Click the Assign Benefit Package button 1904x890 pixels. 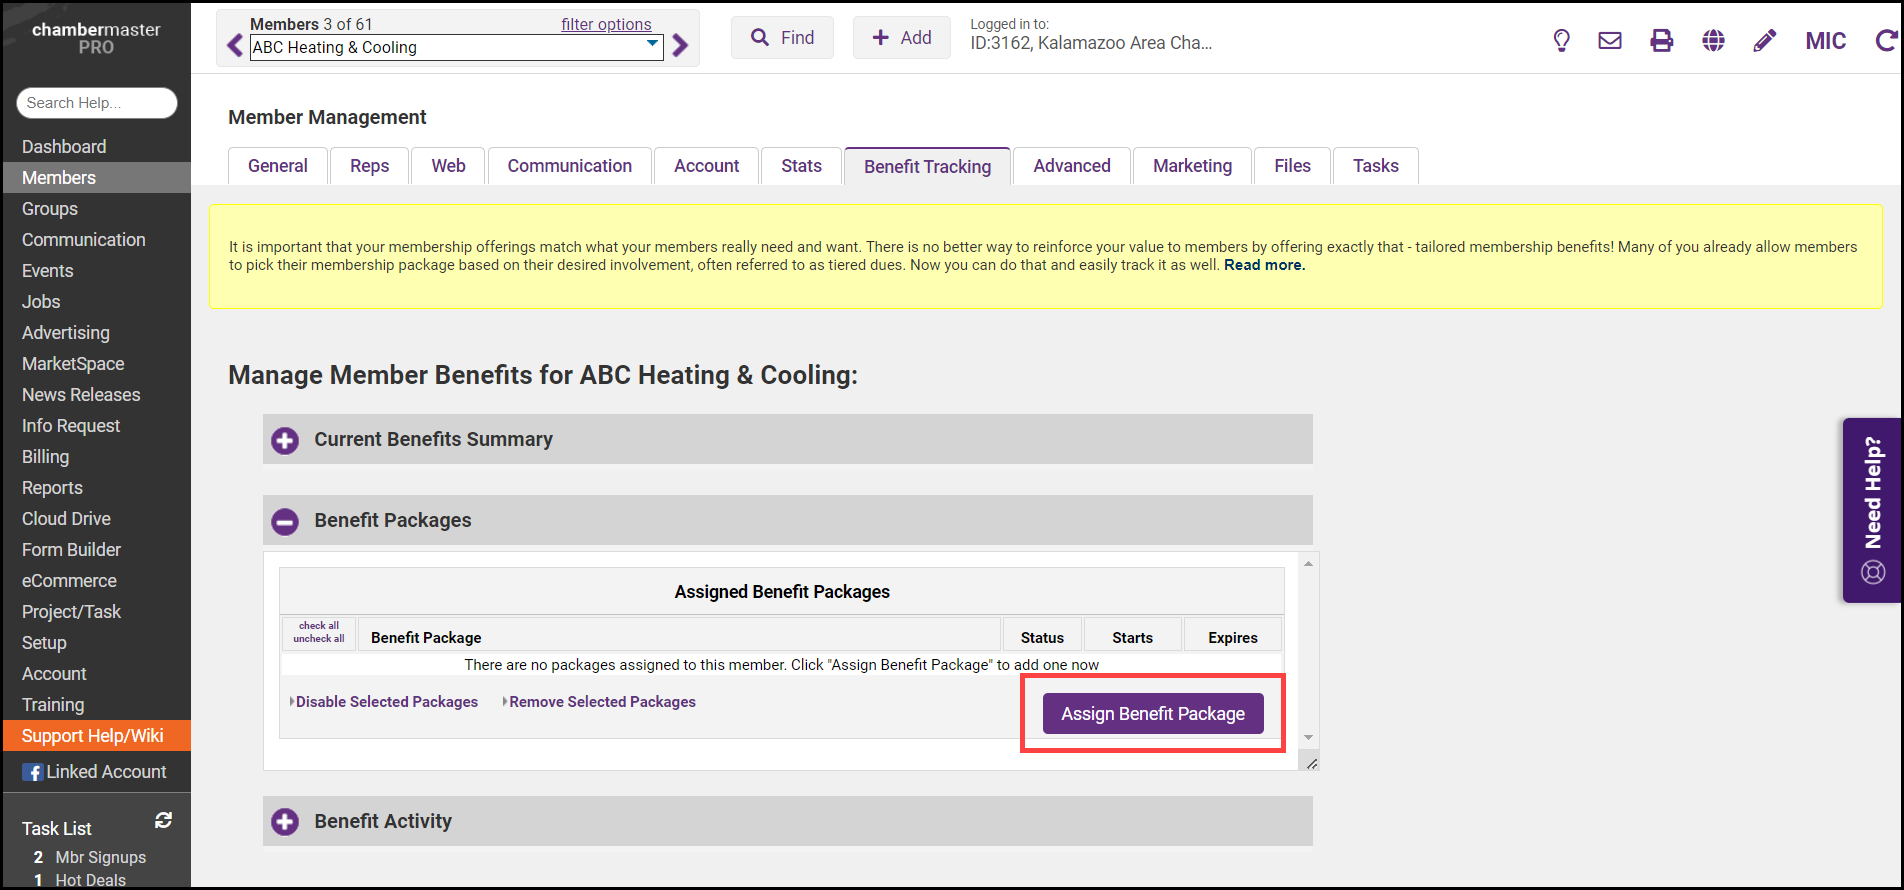pyautogui.click(x=1152, y=714)
